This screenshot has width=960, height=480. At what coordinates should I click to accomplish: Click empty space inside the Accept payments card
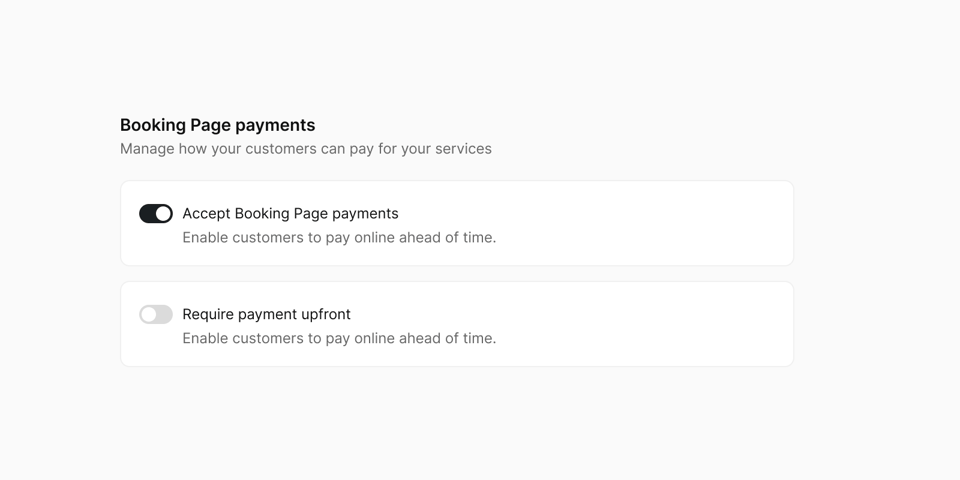point(643,223)
